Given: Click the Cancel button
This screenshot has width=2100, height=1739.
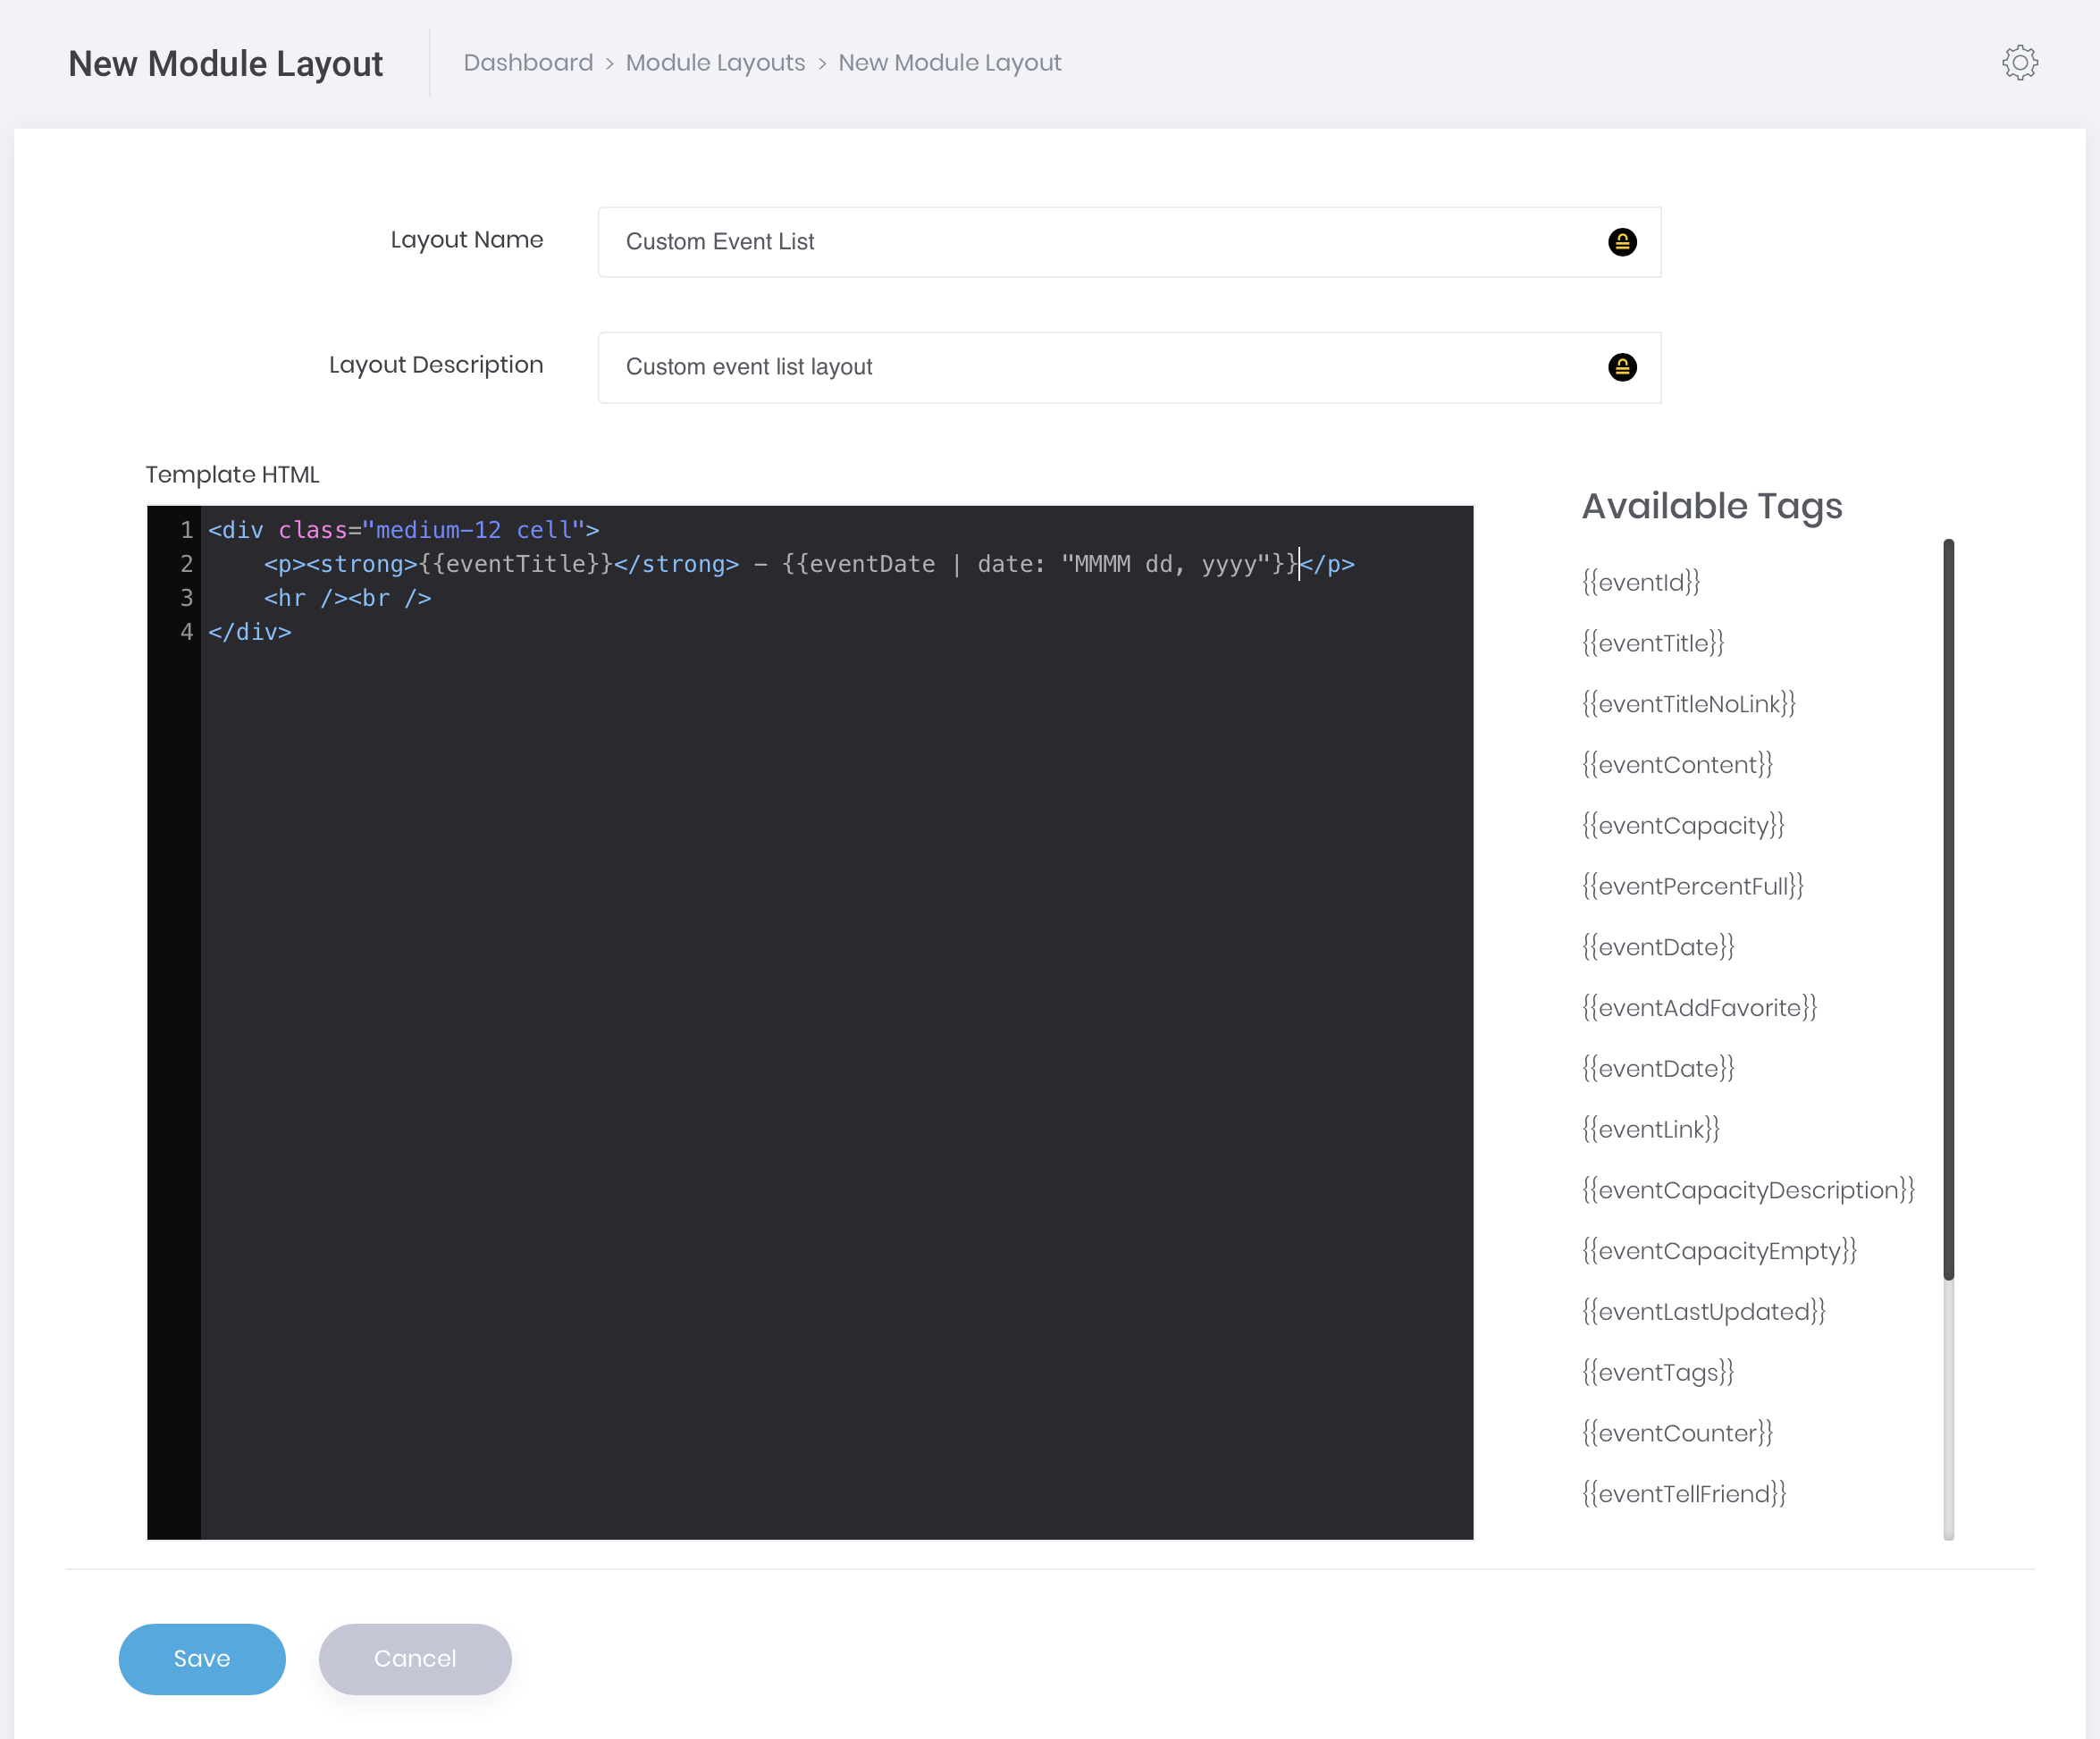Looking at the screenshot, I should pyautogui.click(x=416, y=1659).
